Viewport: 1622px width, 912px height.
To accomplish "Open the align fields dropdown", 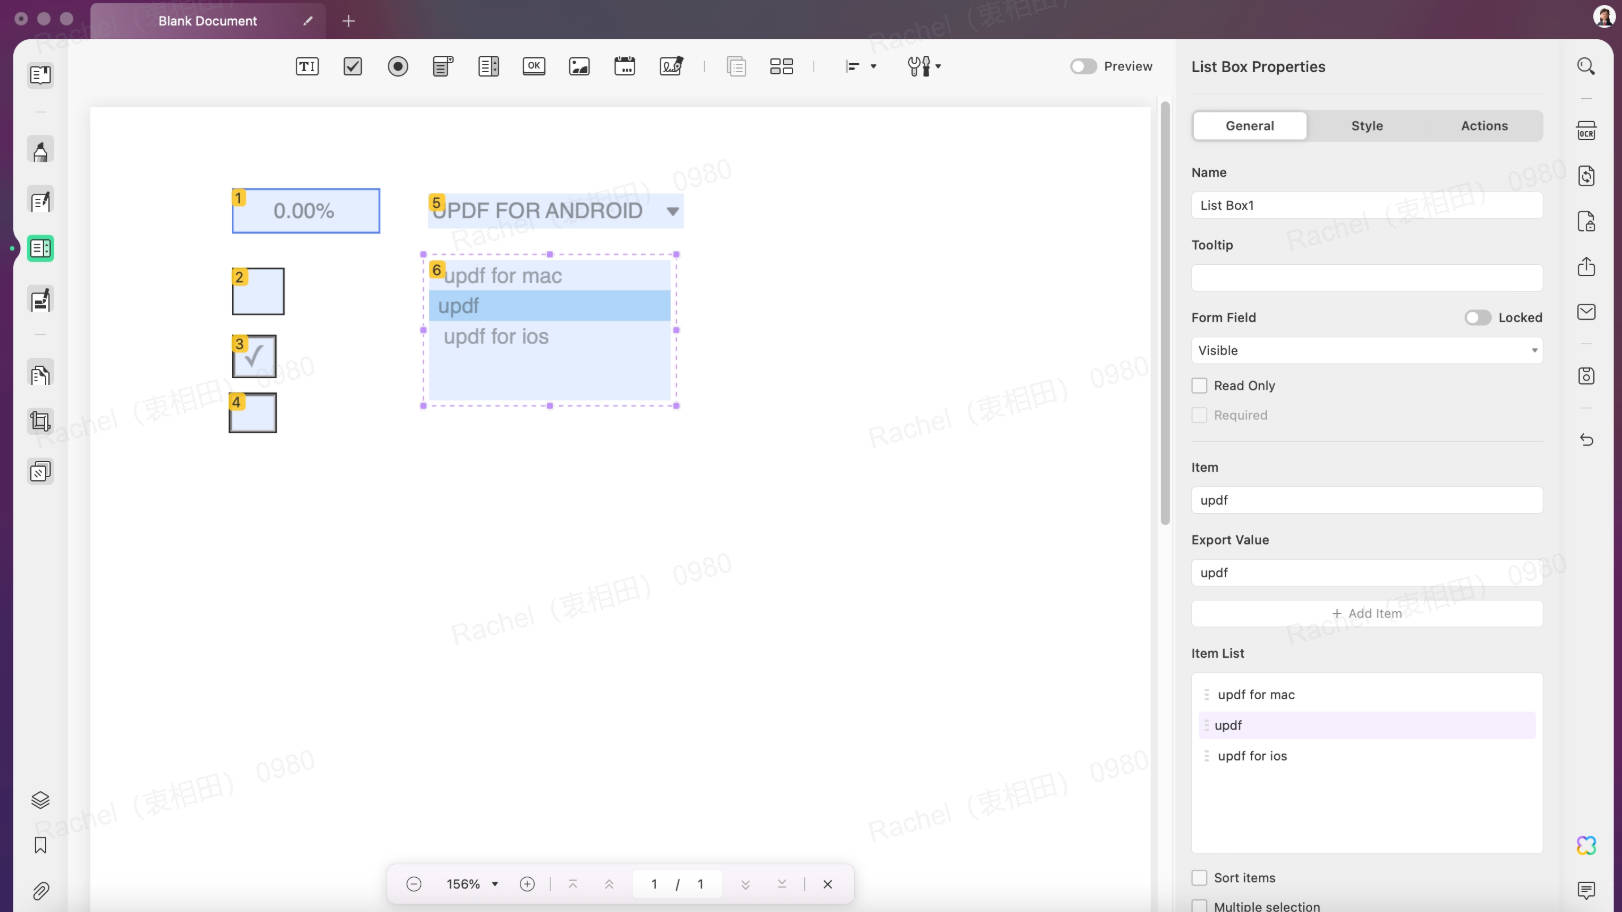I will pos(860,66).
